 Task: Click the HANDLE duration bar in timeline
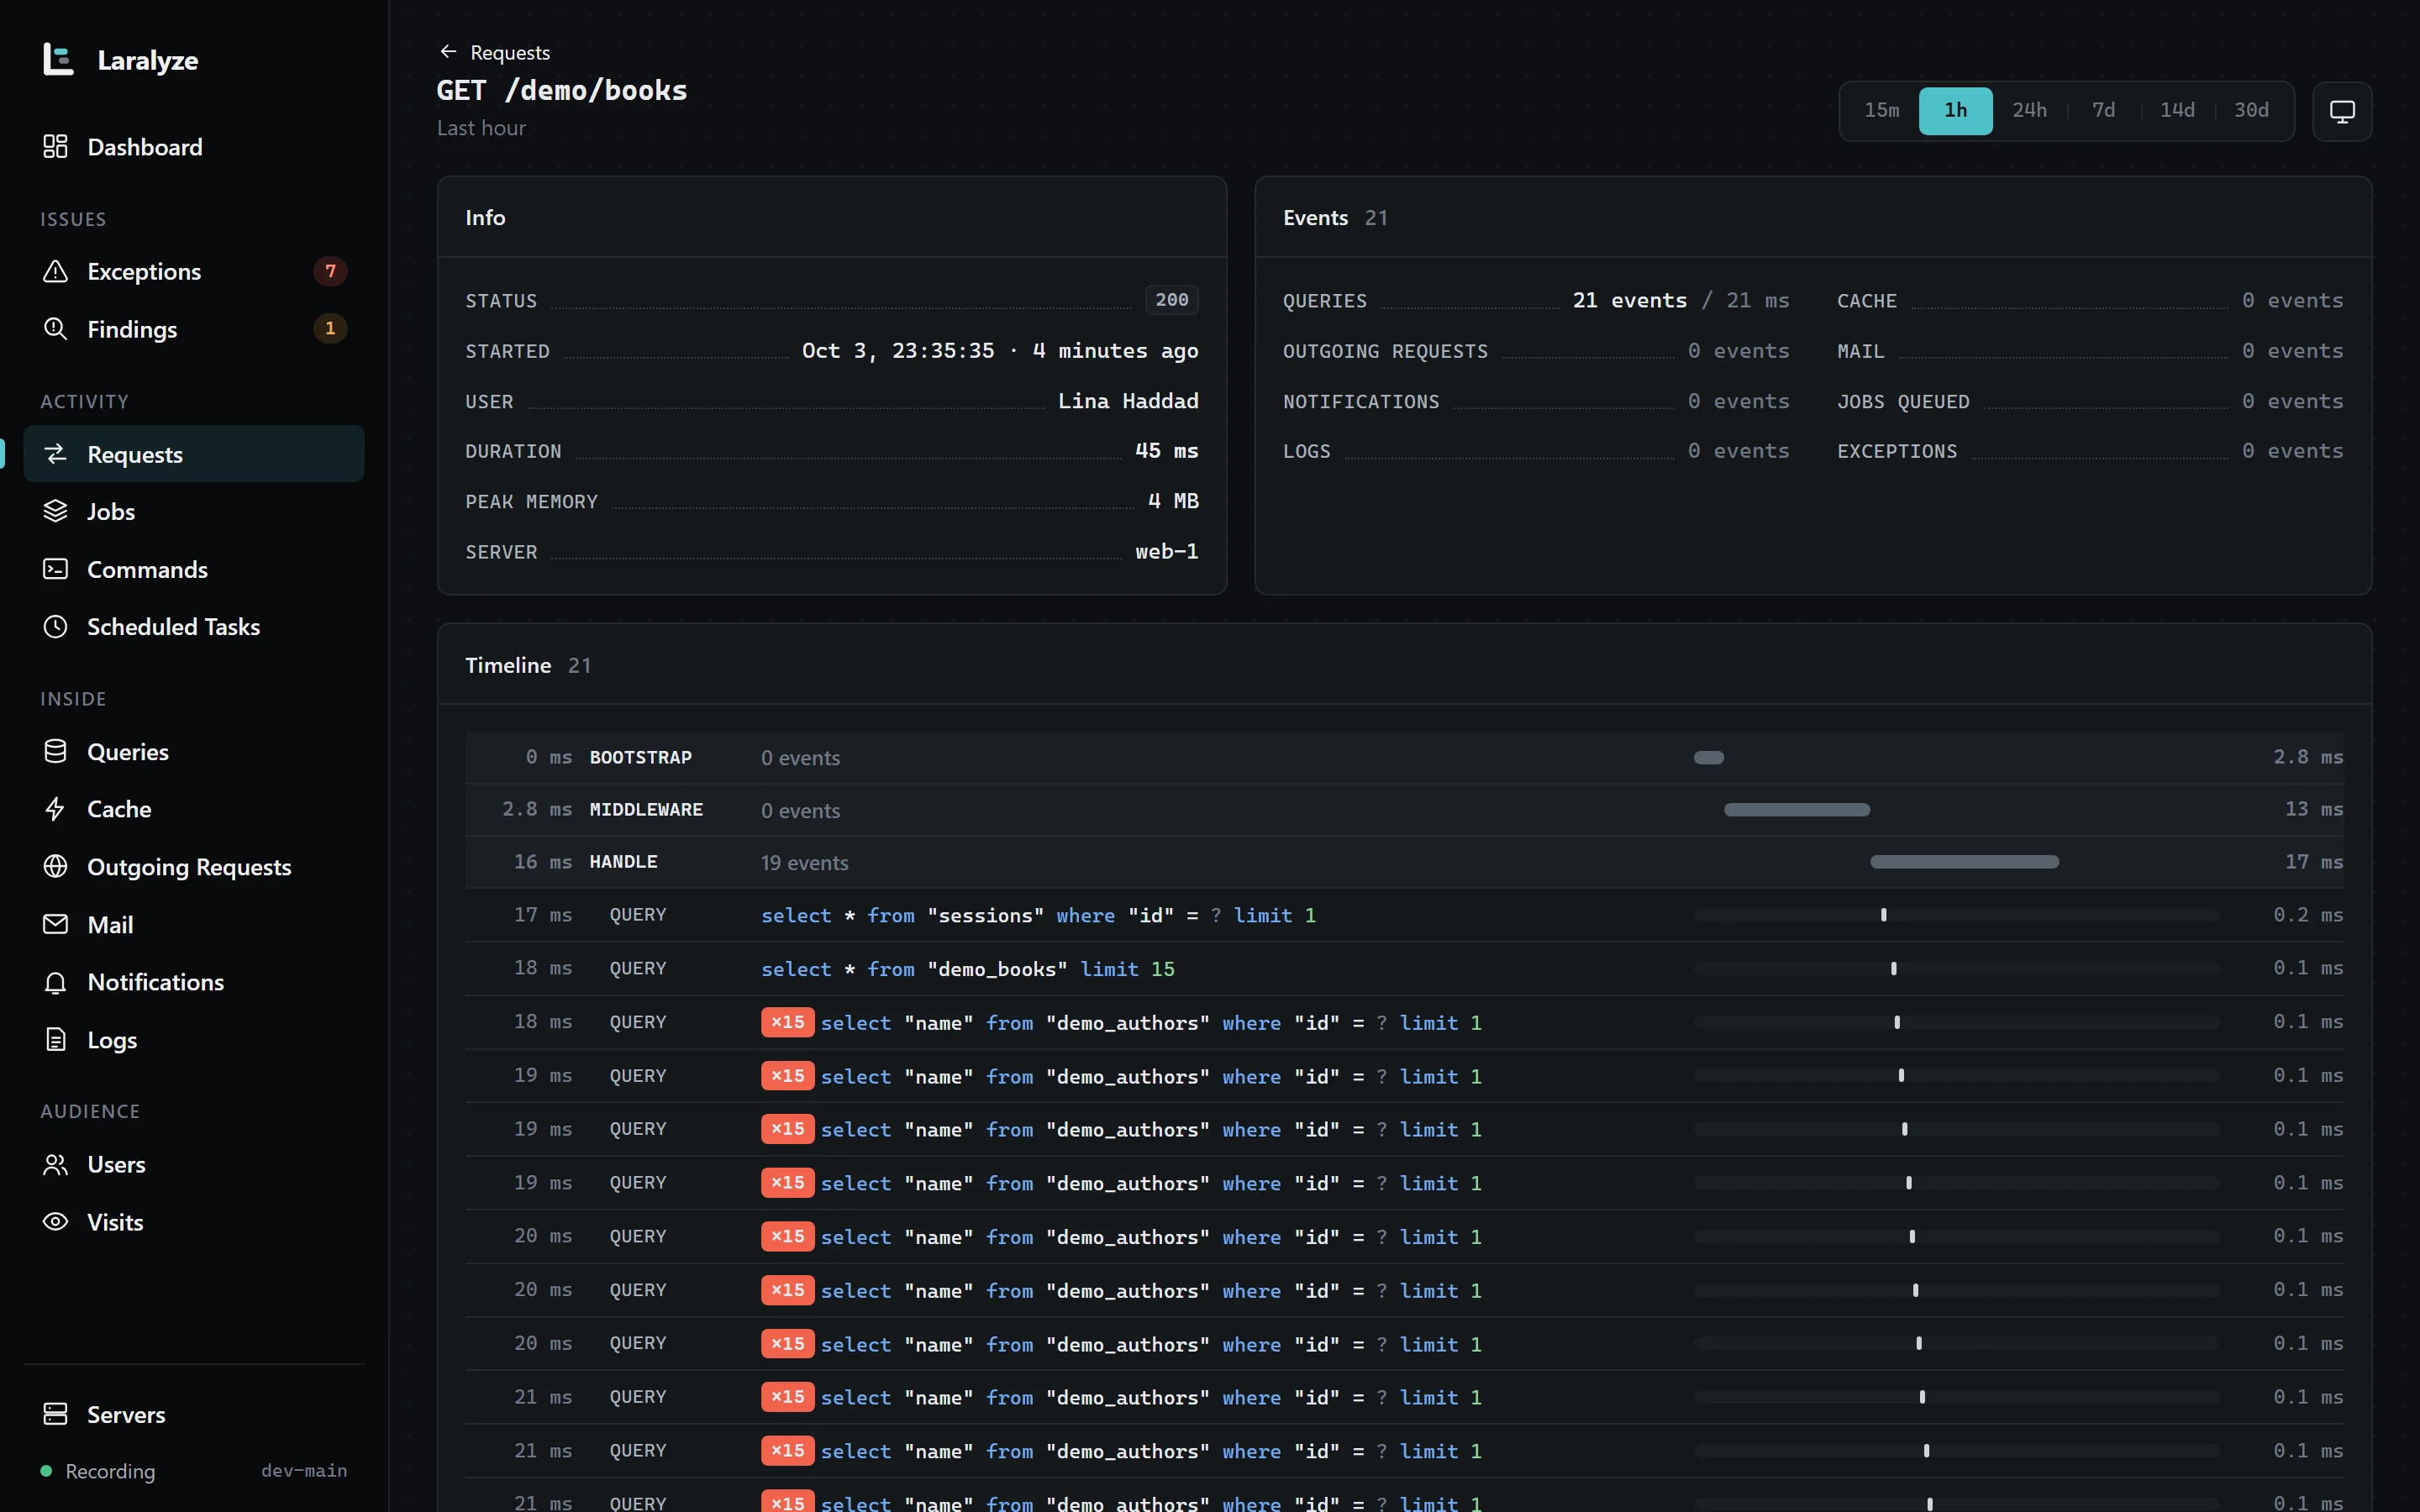pyautogui.click(x=1964, y=862)
